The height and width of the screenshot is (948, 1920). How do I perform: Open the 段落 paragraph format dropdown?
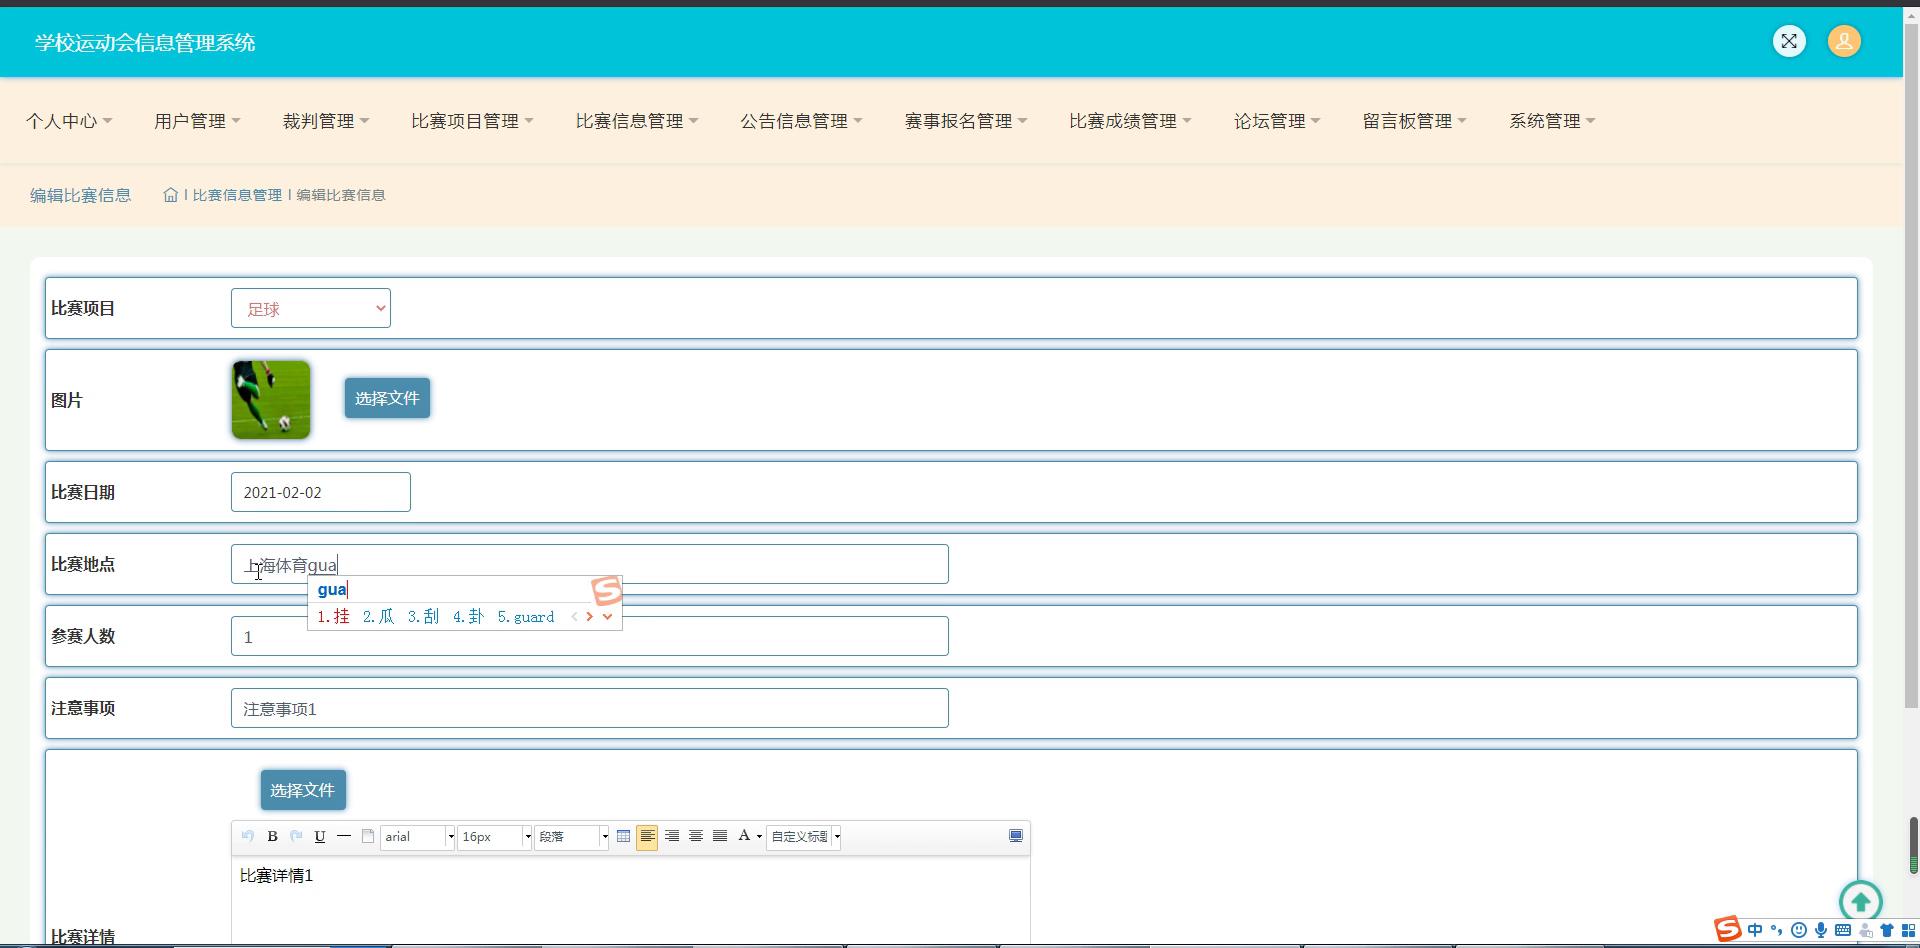572,836
